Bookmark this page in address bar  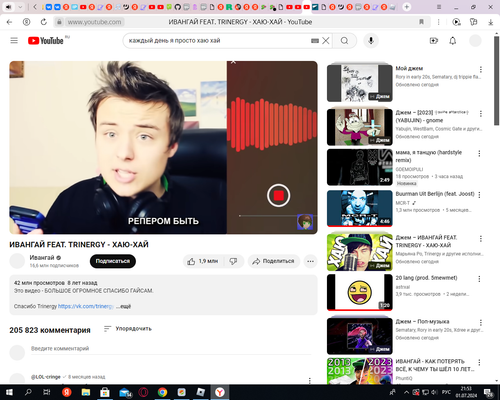tap(421, 22)
